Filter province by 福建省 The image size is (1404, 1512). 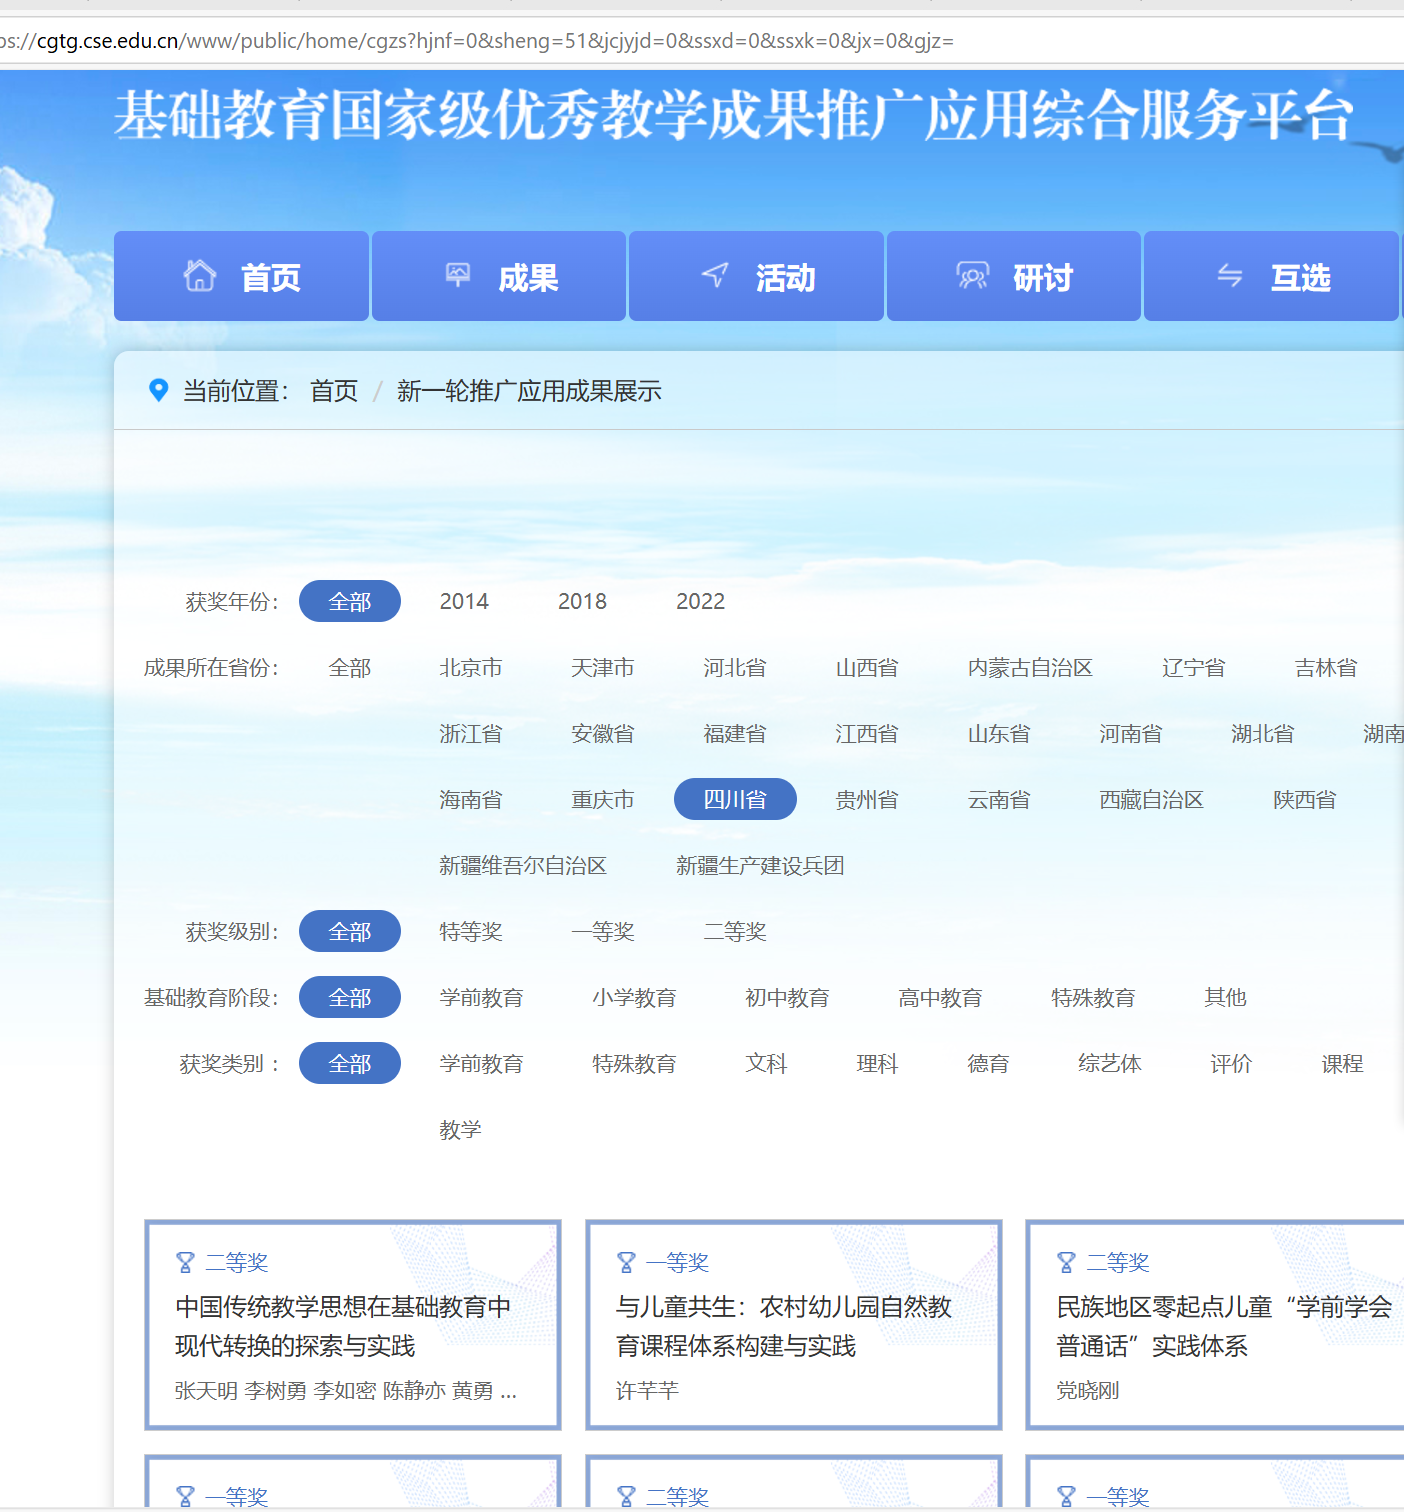(735, 733)
